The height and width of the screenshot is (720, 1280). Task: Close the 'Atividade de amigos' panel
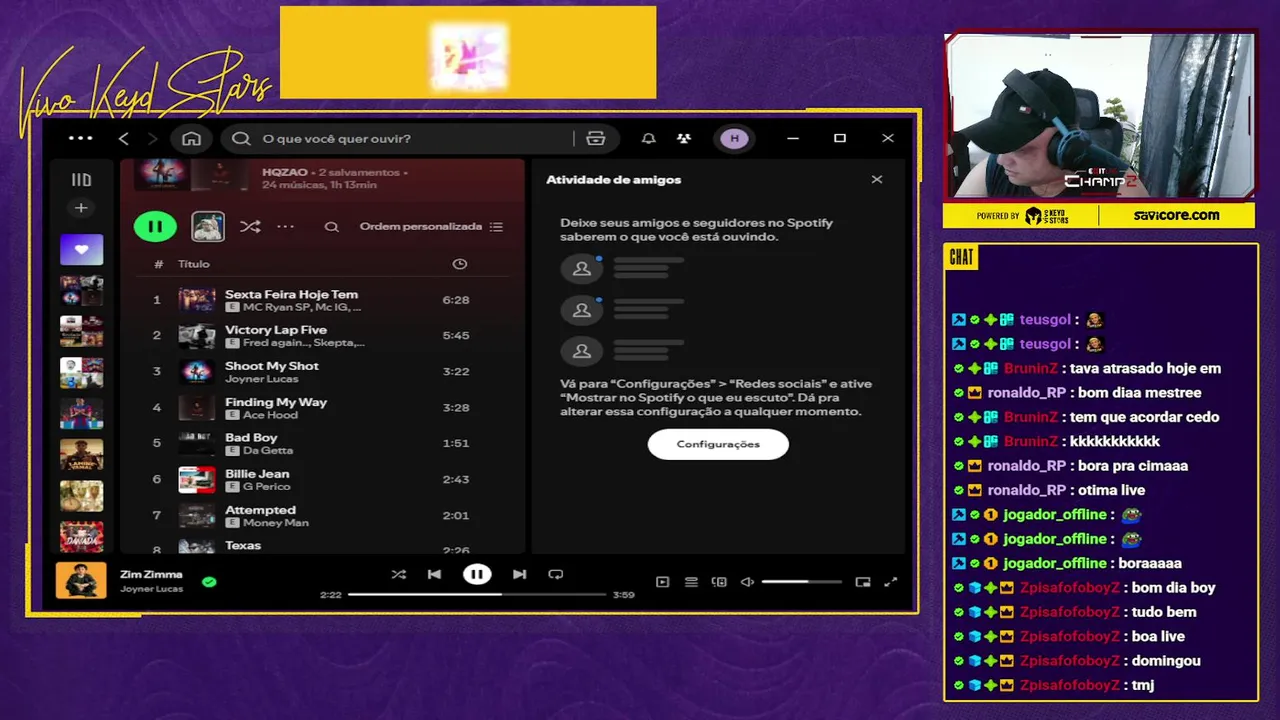coord(877,180)
